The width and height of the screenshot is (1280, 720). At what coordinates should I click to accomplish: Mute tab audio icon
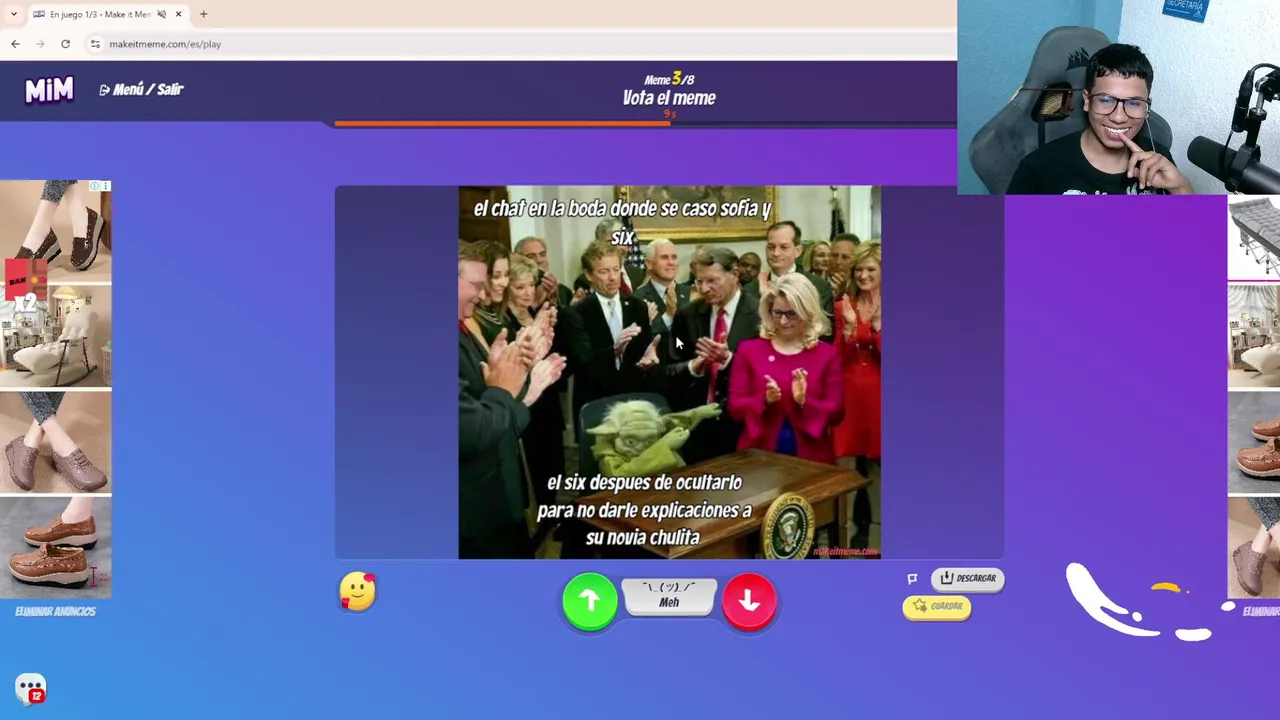click(x=161, y=14)
